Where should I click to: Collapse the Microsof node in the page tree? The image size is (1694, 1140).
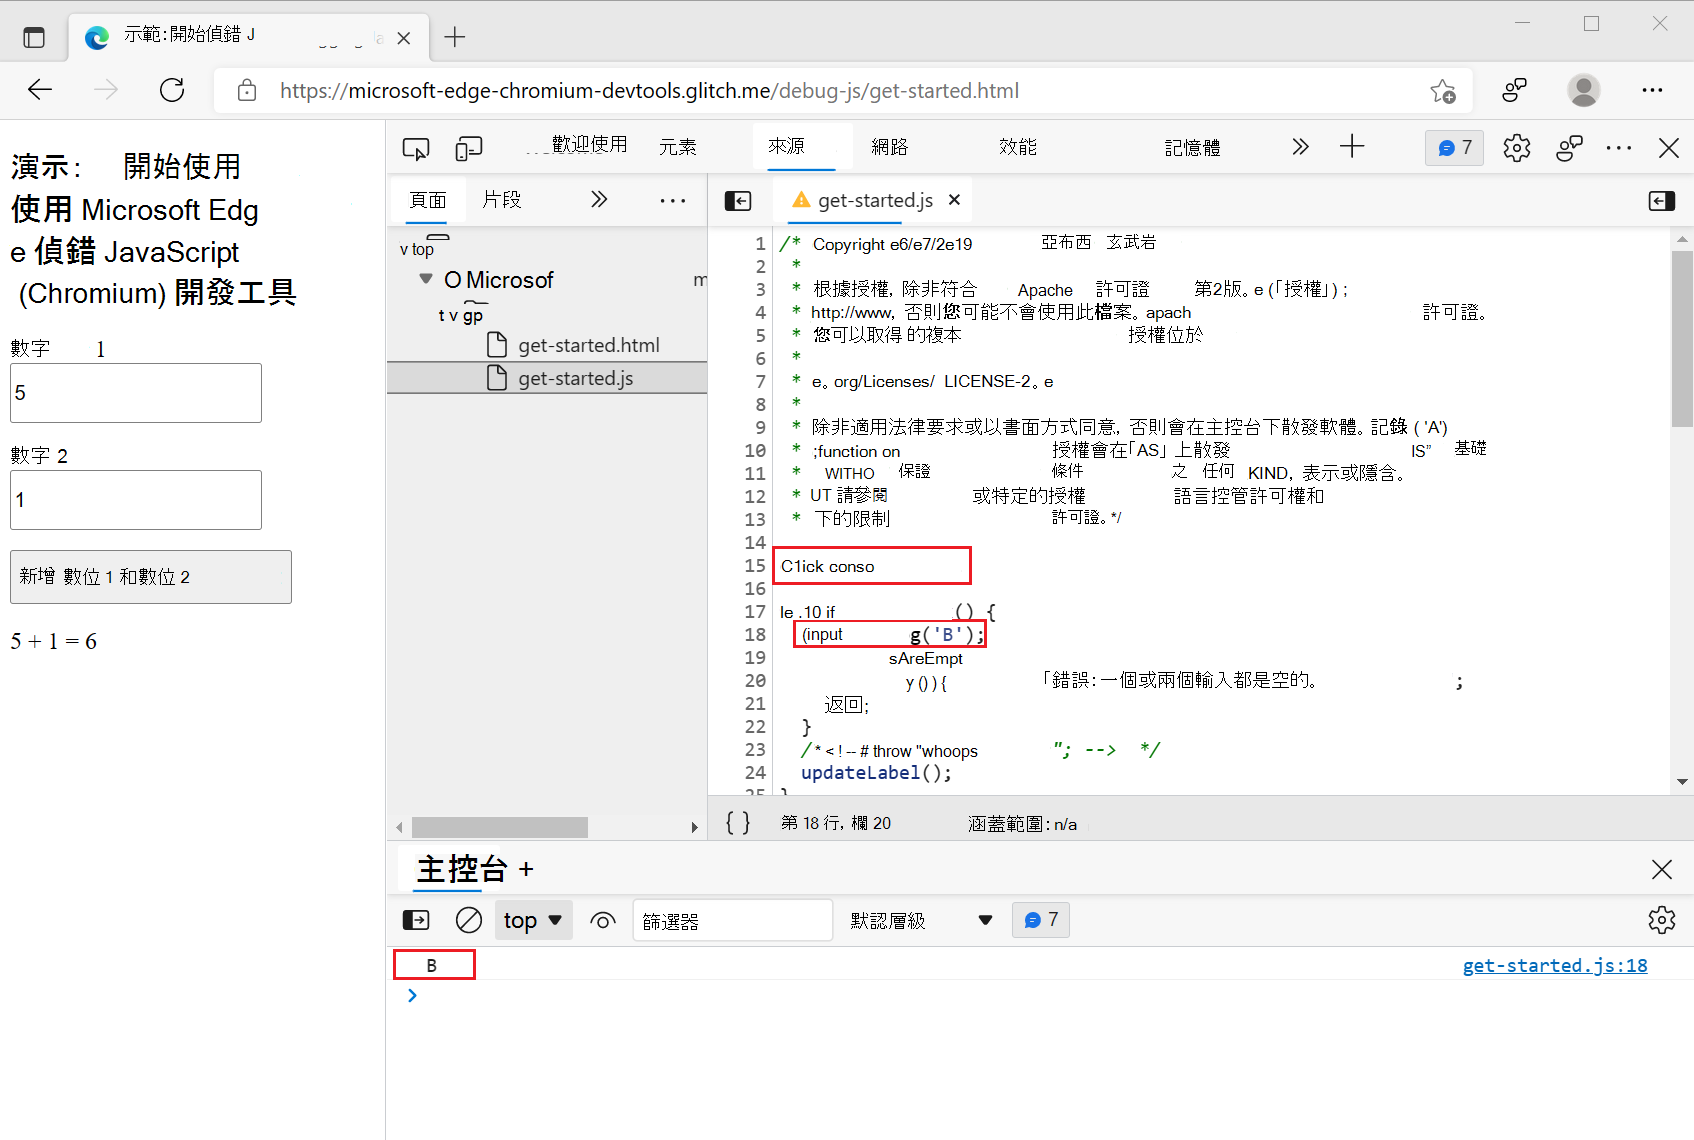(x=425, y=279)
